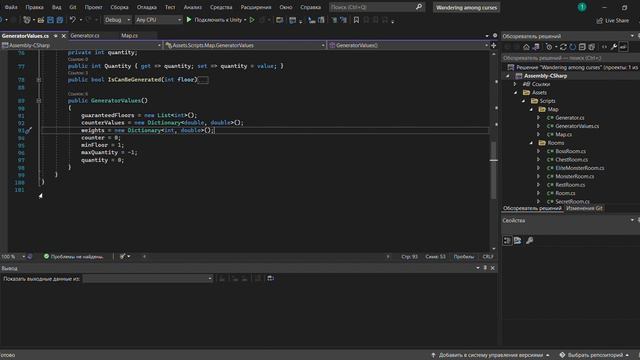Screen dimensions: 640x360
Task: Switch to the Map.cs tab
Action: 129,36
